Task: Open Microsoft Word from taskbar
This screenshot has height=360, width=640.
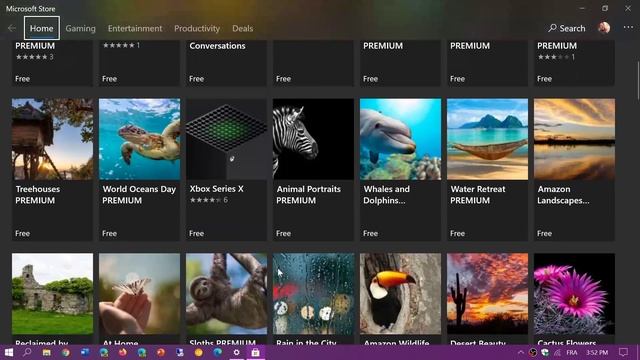Action: [85, 352]
